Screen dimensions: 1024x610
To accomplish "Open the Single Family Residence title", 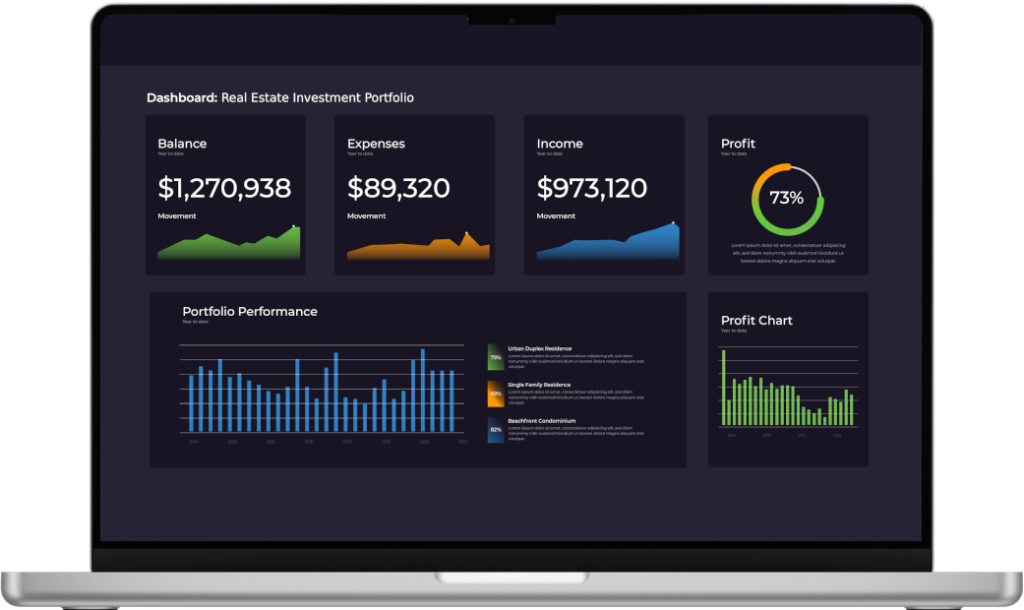I will tap(539, 385).
